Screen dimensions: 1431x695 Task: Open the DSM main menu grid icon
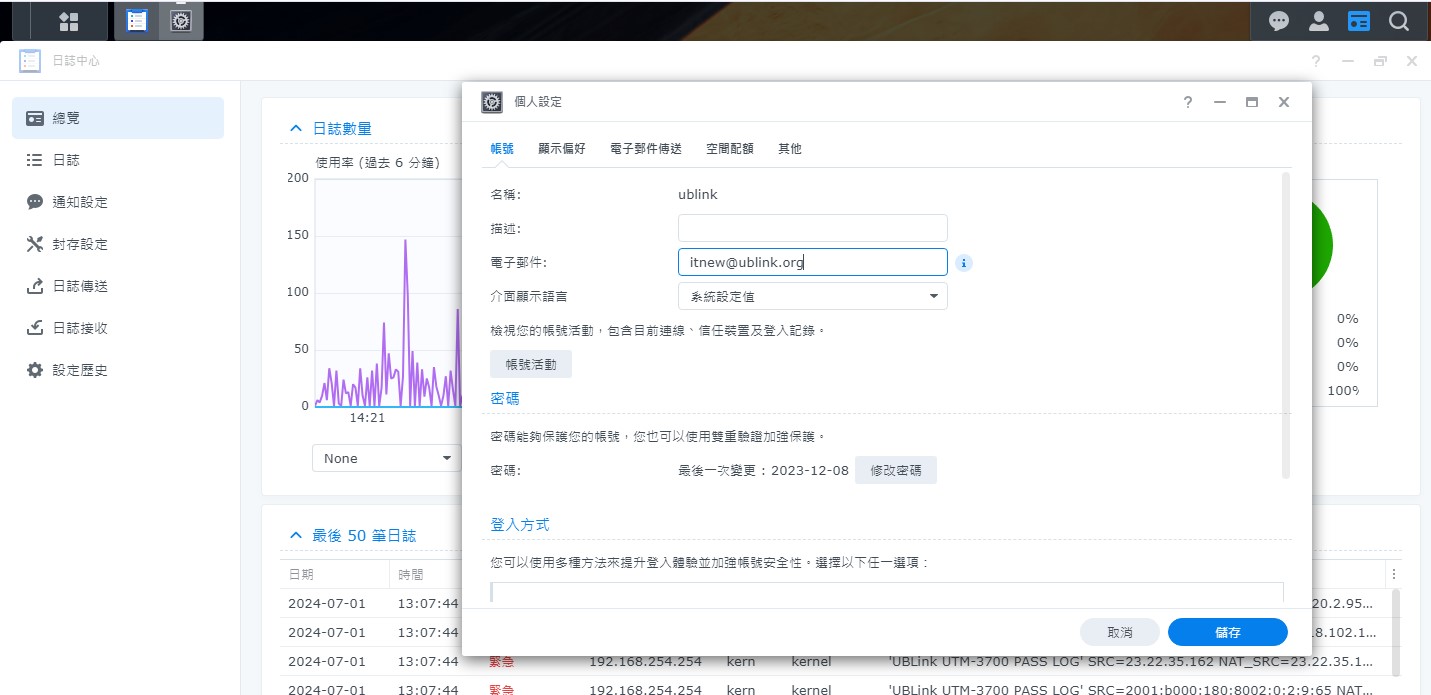(69, 21)
